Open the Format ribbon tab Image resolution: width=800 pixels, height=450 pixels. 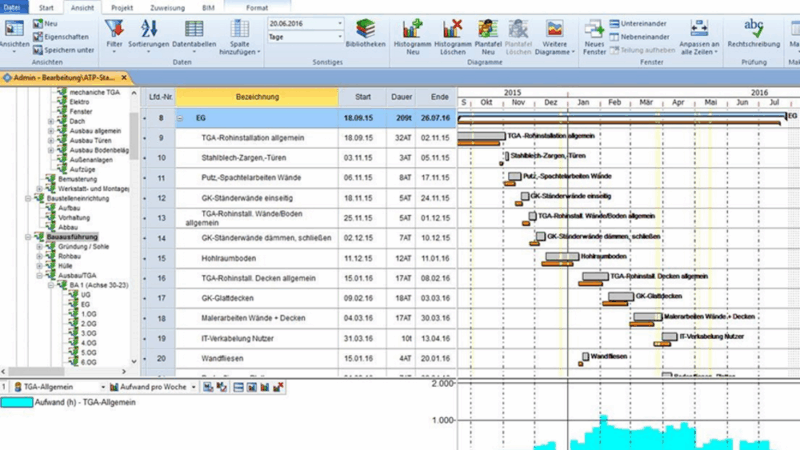[257, 8]
